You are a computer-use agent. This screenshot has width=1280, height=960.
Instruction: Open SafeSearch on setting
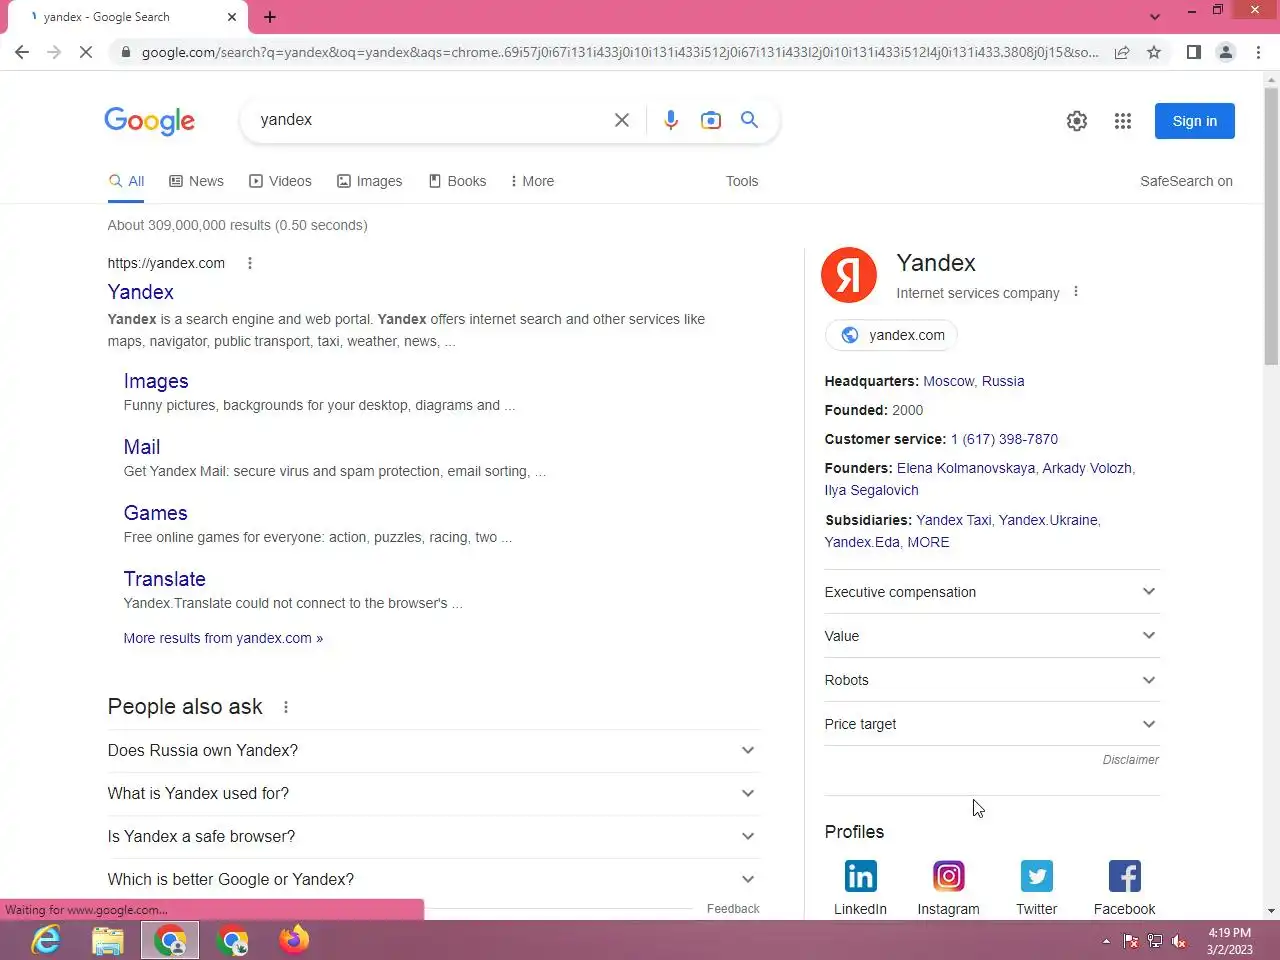(1186, 181)
